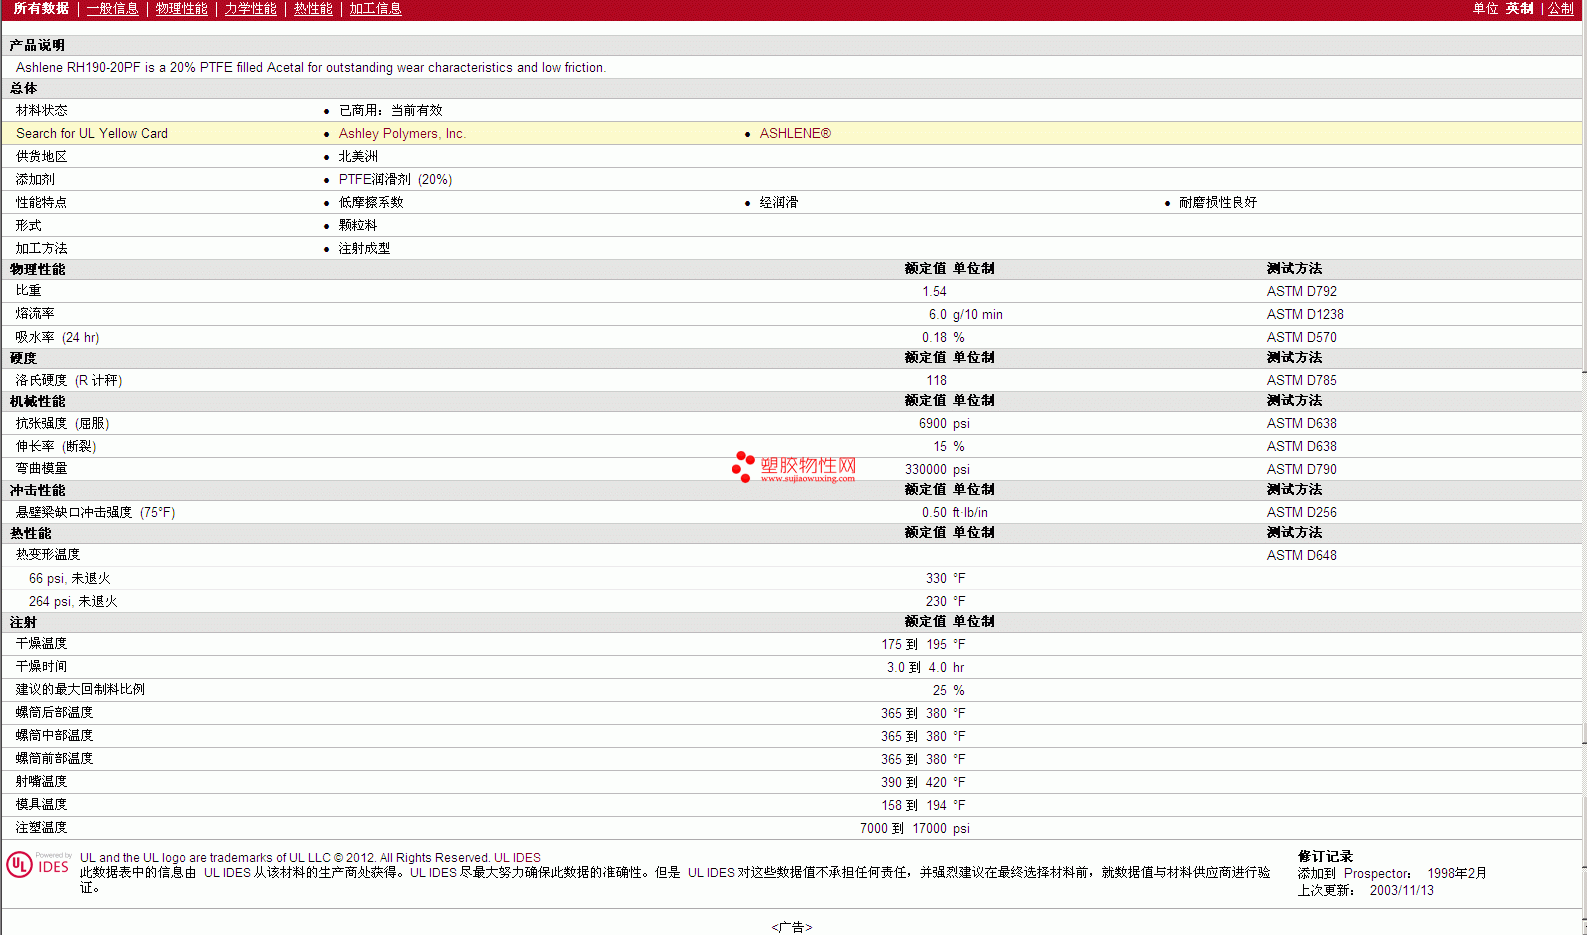Image resolution: width=1587 pixels, height=935 pixels.
Task: Click the processing method 注射成型
Action: [x=364, y=249]
